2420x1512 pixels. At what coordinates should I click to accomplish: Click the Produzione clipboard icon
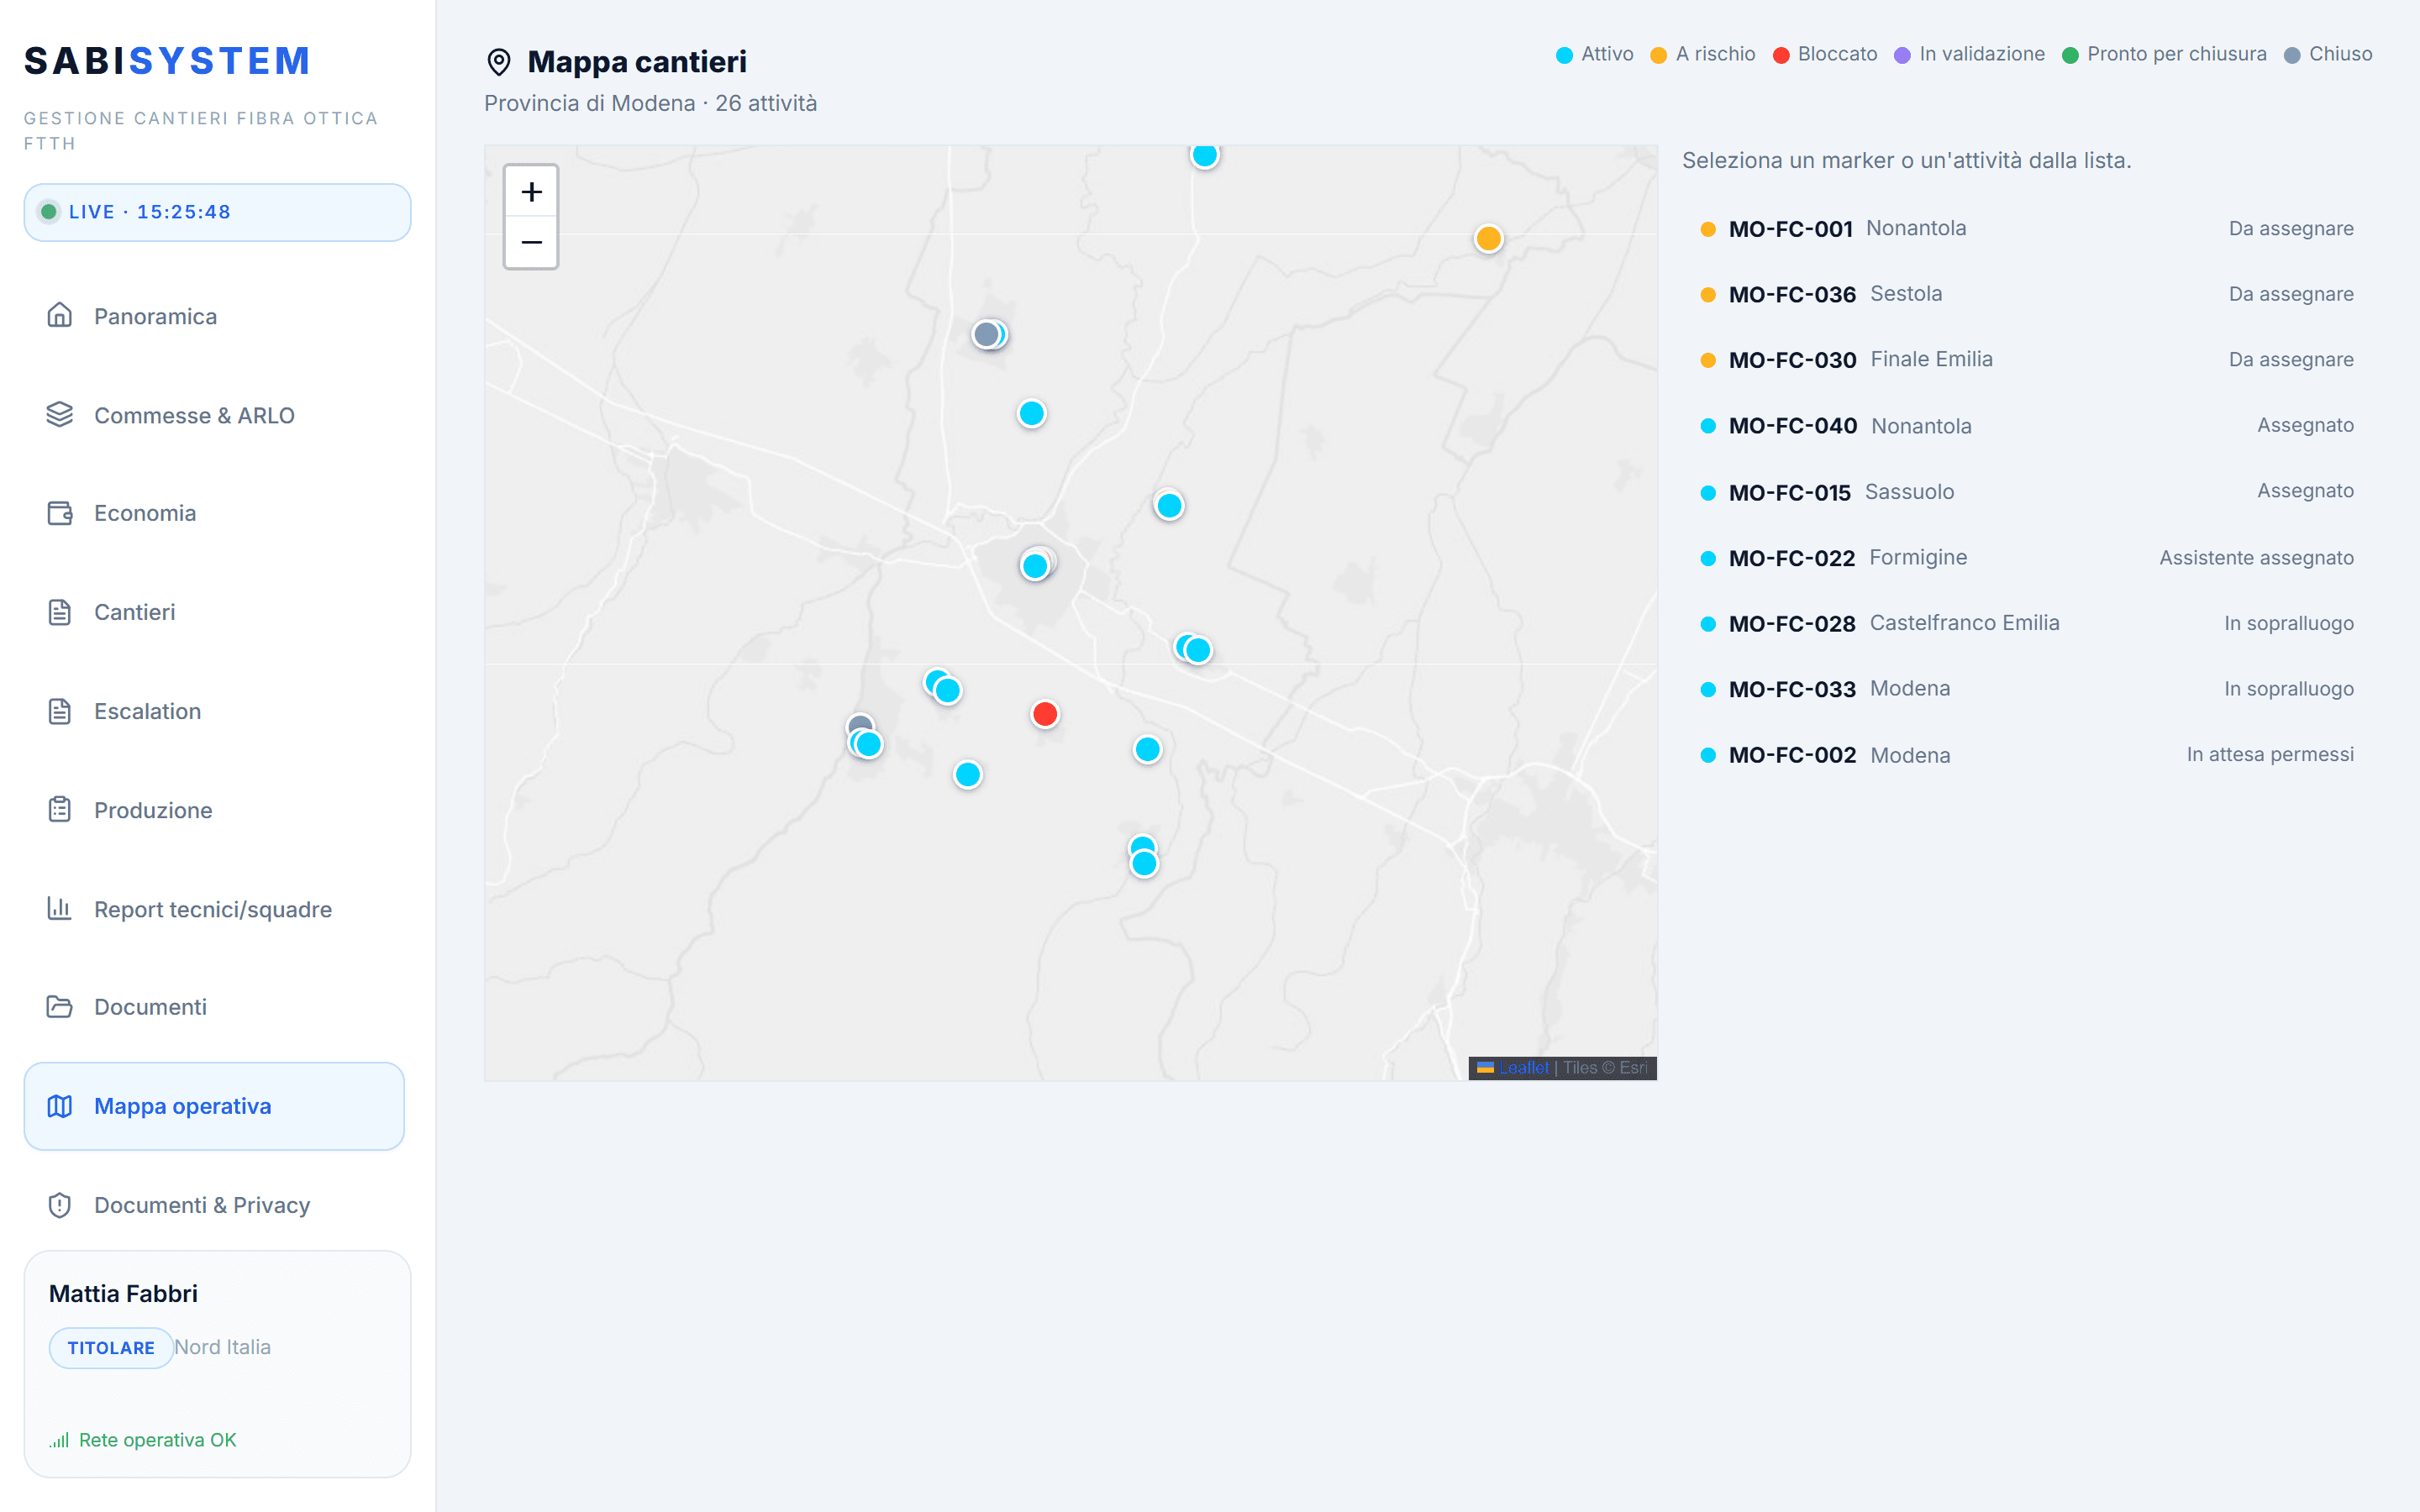pyautogui.click(x=60, y=810)
